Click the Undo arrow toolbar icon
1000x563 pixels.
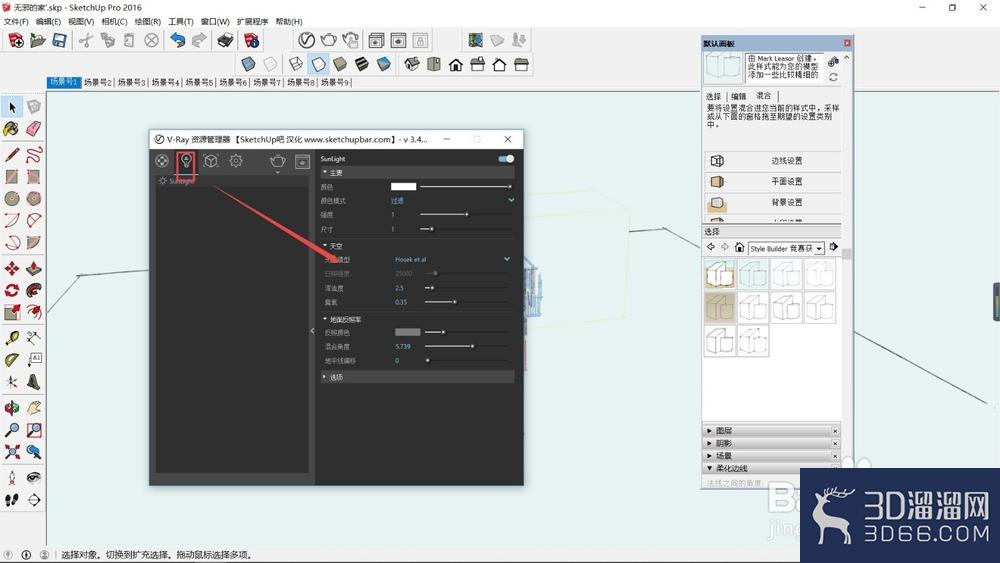click(178, 41)
